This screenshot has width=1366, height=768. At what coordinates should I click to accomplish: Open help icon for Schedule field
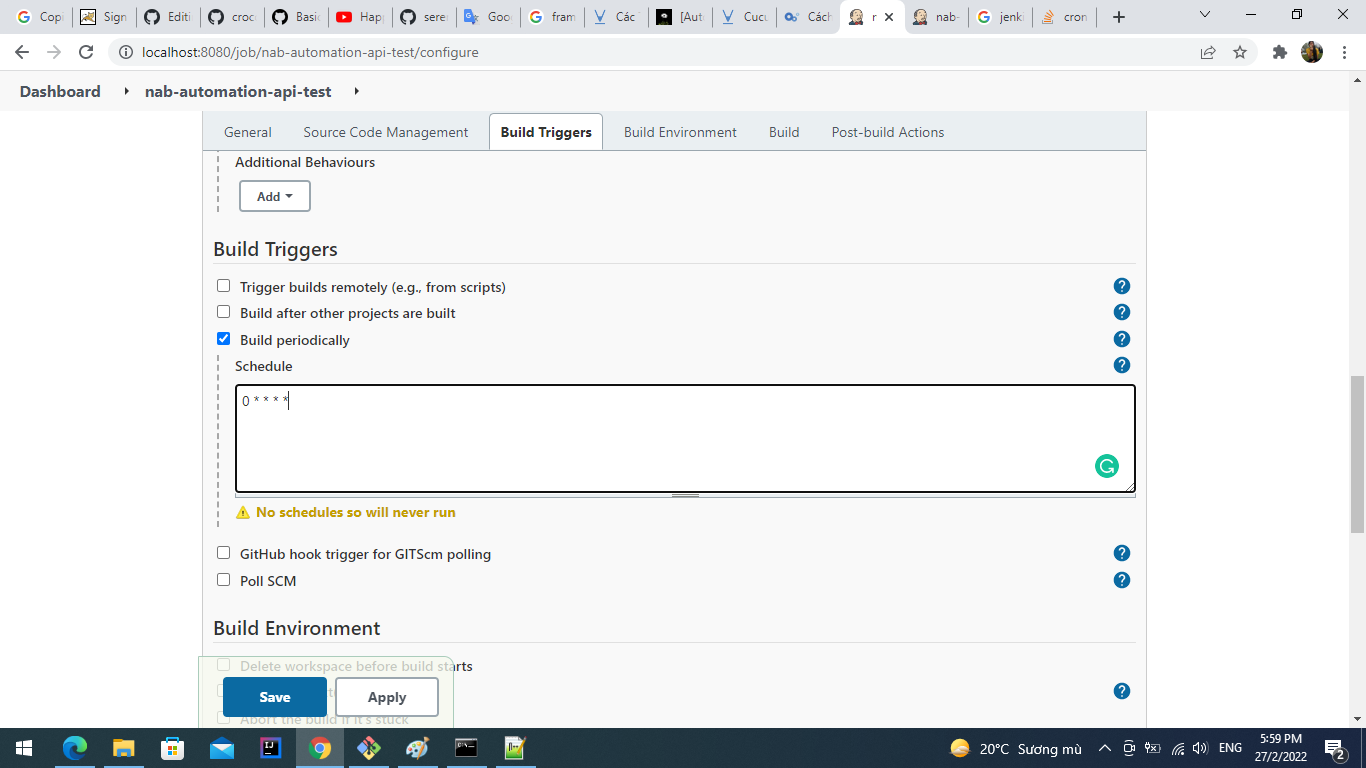[1122, 365]
